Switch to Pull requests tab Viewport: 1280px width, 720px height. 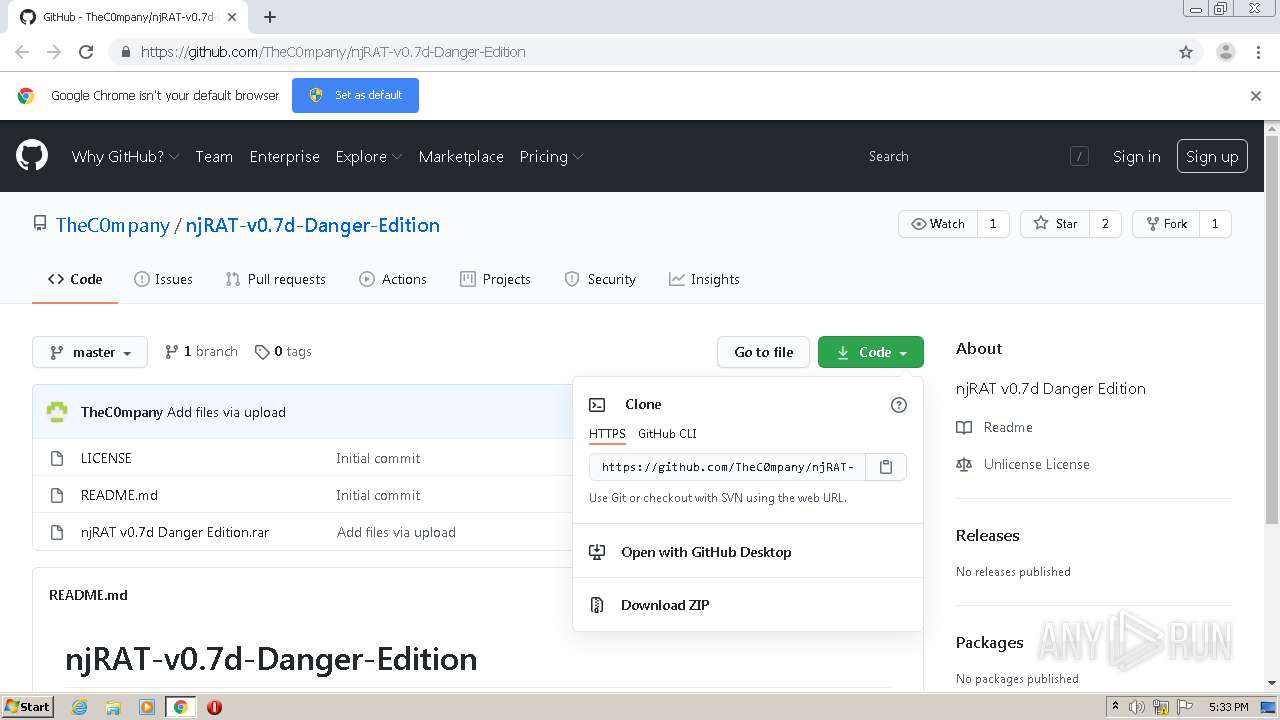click(x=276, y=279)
